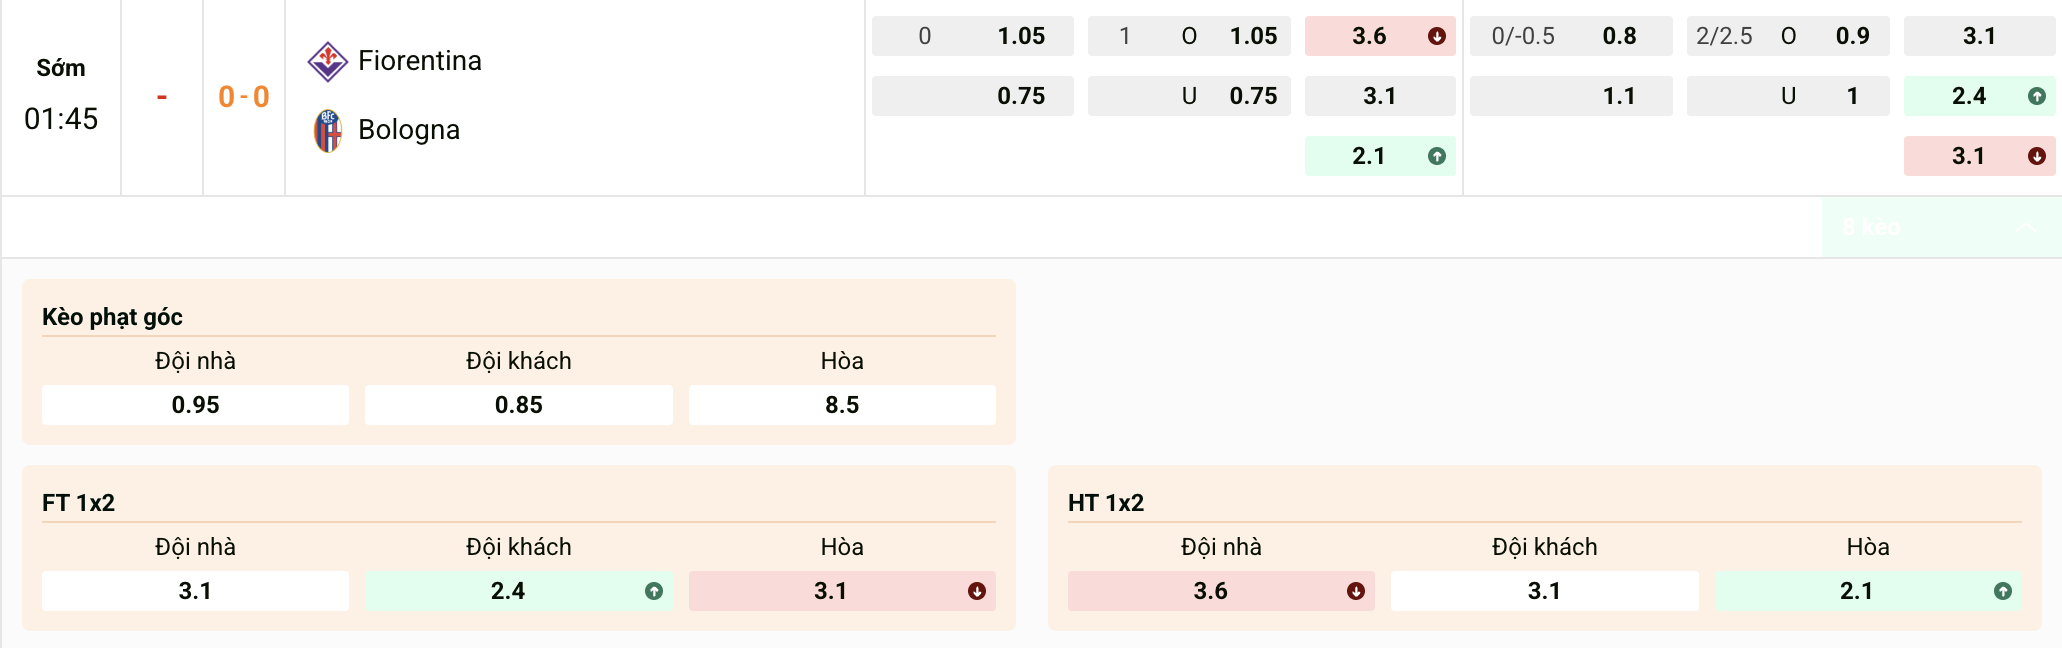The width and height of the screenshot is (2062, 648).
Task: Click the green up arrow on FT away odds 2.4
Action: pos(655,591)
